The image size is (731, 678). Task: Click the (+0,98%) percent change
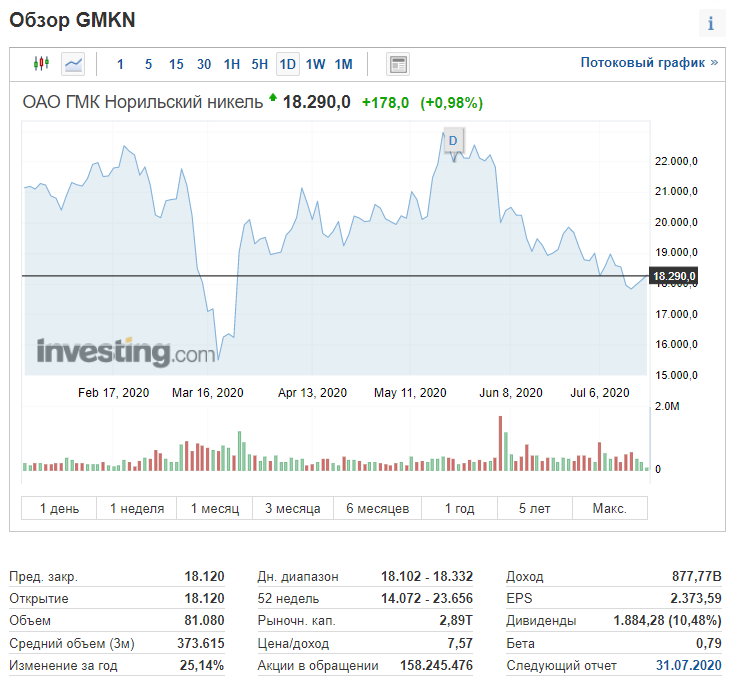(x=451, y=103)
